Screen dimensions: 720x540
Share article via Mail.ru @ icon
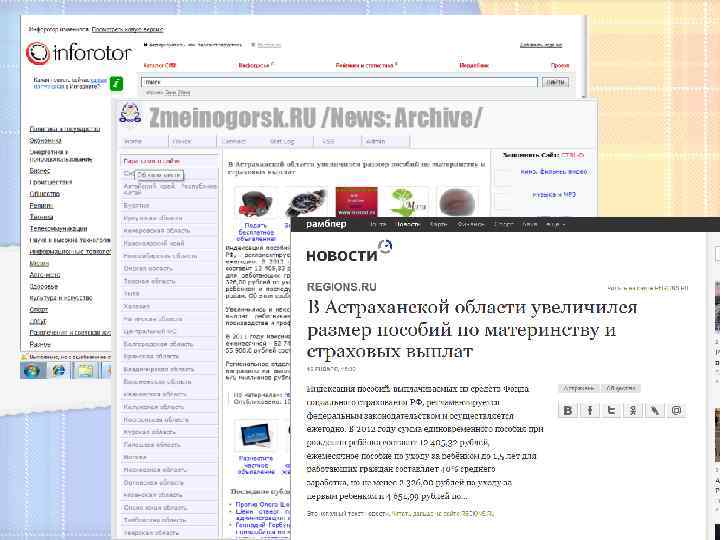(x=676, y=410)
